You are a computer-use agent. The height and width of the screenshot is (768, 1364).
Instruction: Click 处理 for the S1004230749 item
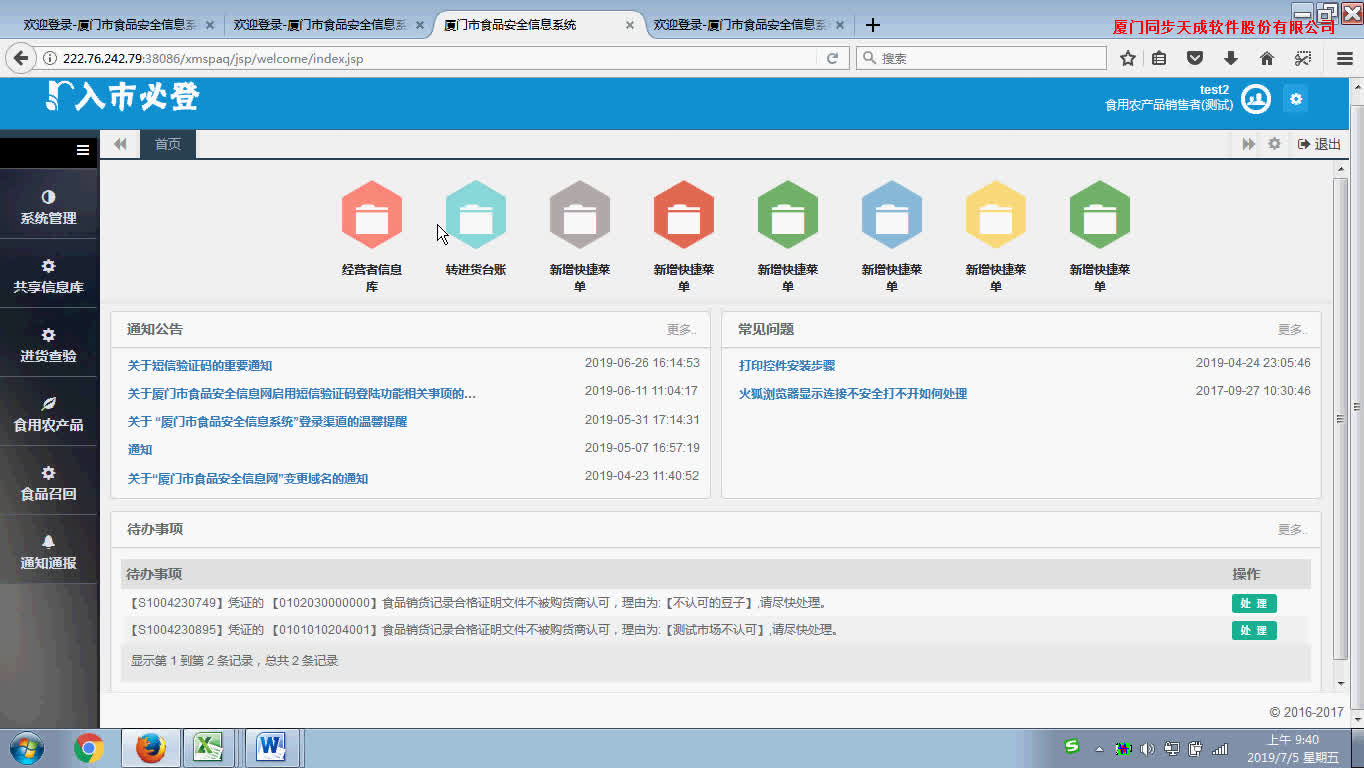point(1254,604)
